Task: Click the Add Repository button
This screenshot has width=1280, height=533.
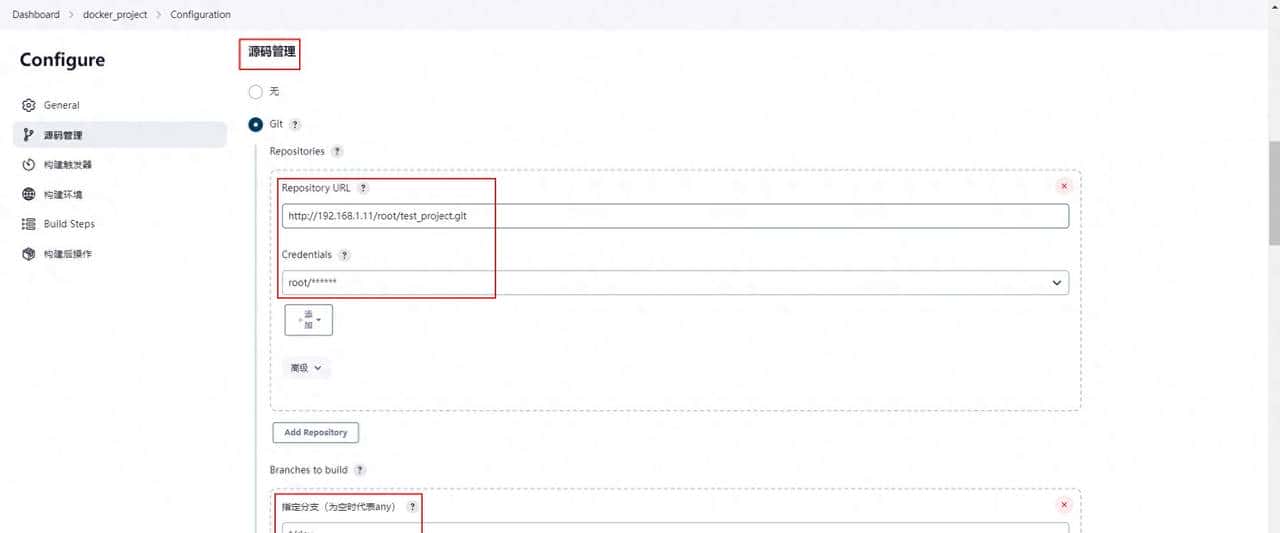Action: click(x=316, y=433)
